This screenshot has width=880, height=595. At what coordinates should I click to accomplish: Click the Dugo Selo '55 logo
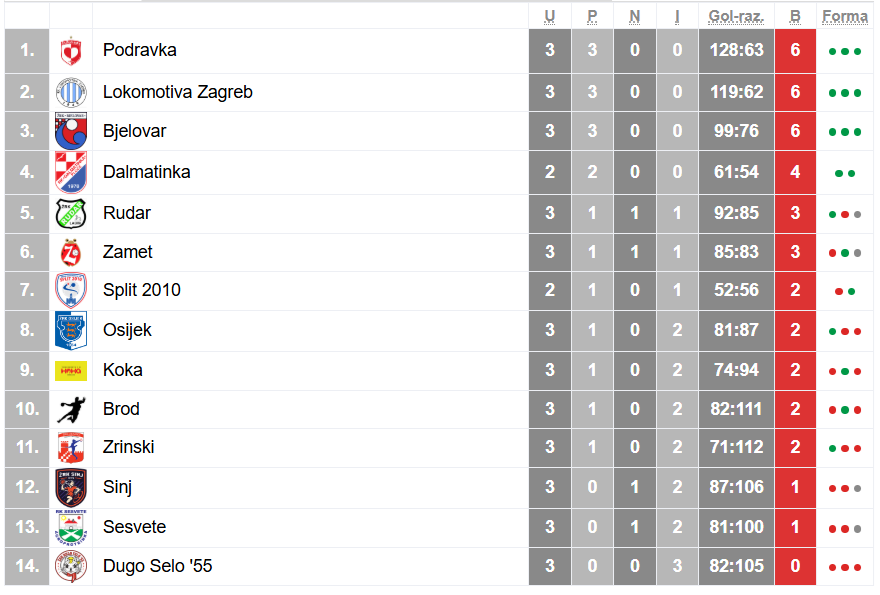[70, 566]
